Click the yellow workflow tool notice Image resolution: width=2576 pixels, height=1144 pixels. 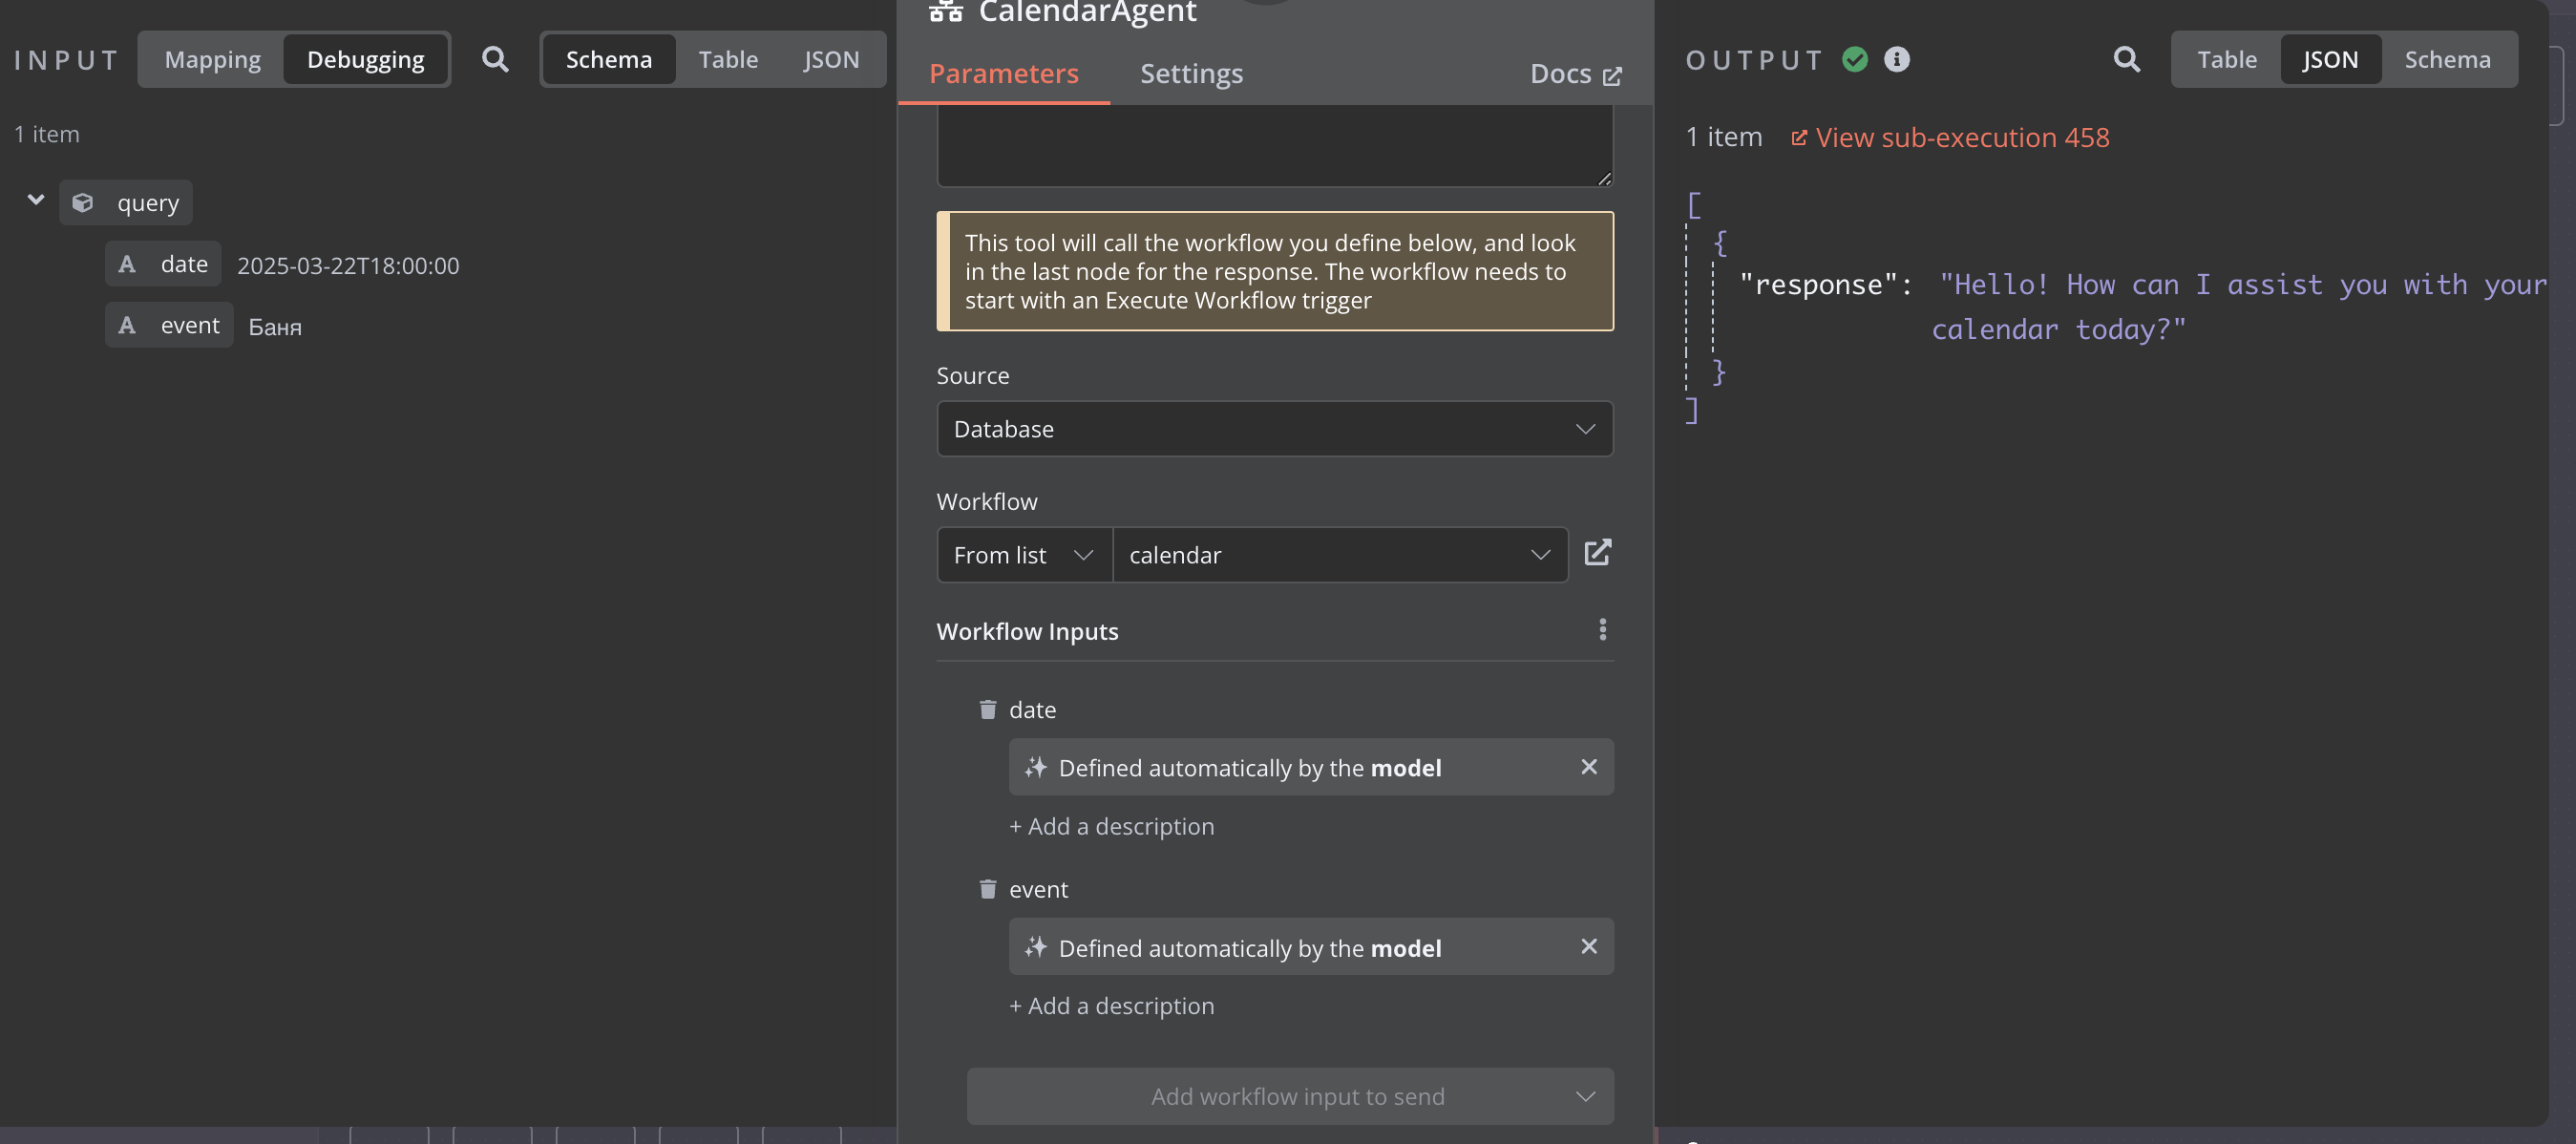pos(1274,271)
